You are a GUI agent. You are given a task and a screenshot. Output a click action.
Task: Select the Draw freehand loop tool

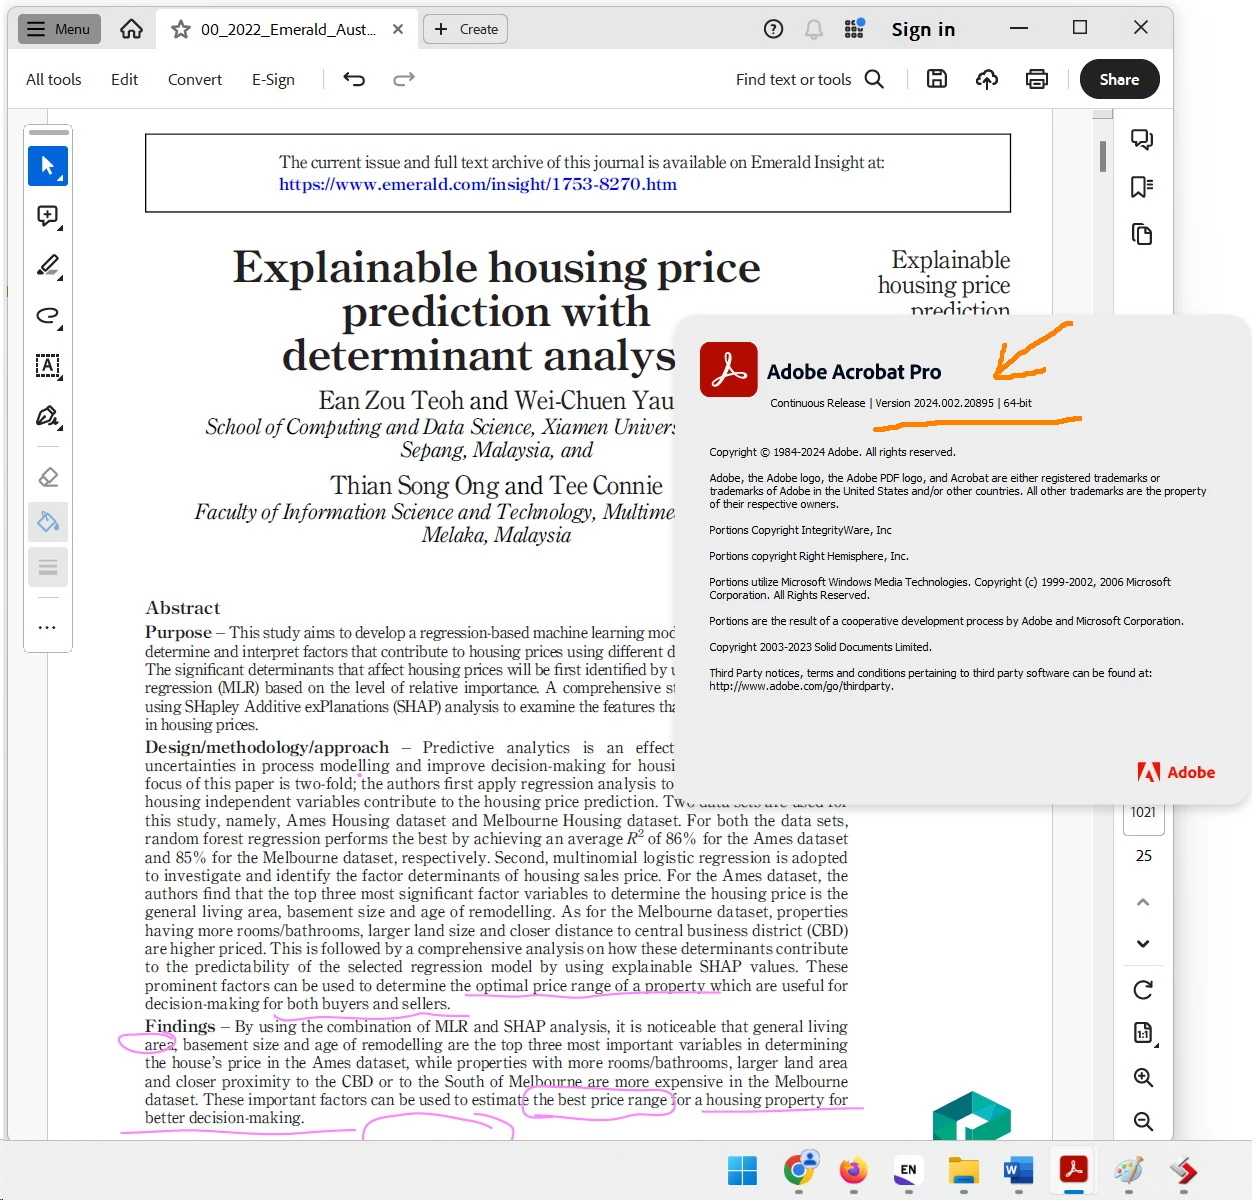(x=48, y=316)
